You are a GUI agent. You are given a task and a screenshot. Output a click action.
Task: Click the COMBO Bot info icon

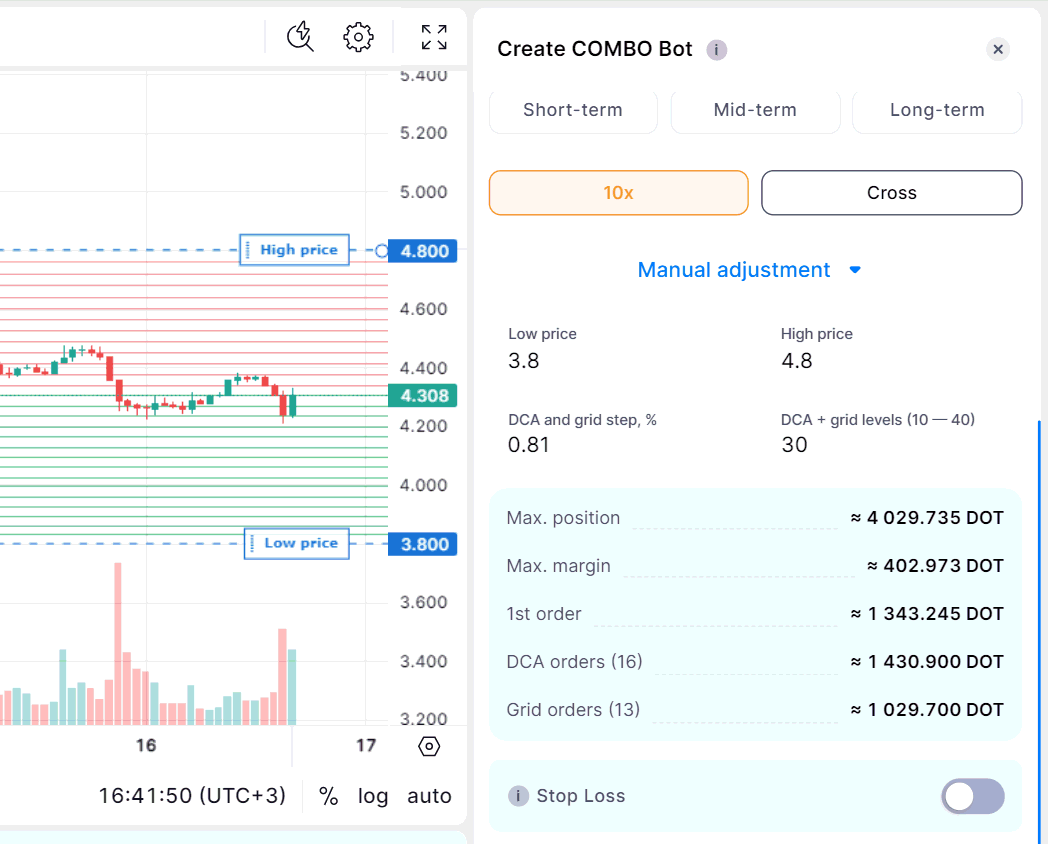(716, 50)
